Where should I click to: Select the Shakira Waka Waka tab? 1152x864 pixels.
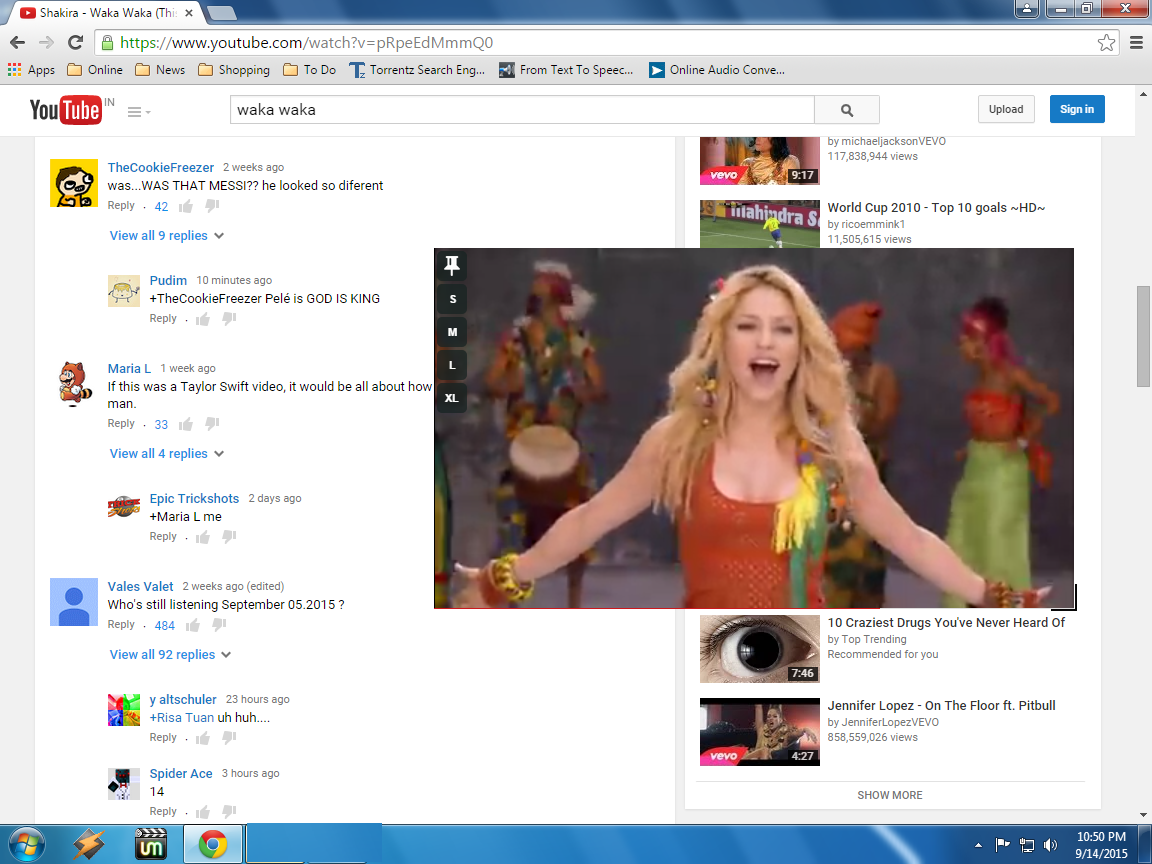[x=107, y=12]
